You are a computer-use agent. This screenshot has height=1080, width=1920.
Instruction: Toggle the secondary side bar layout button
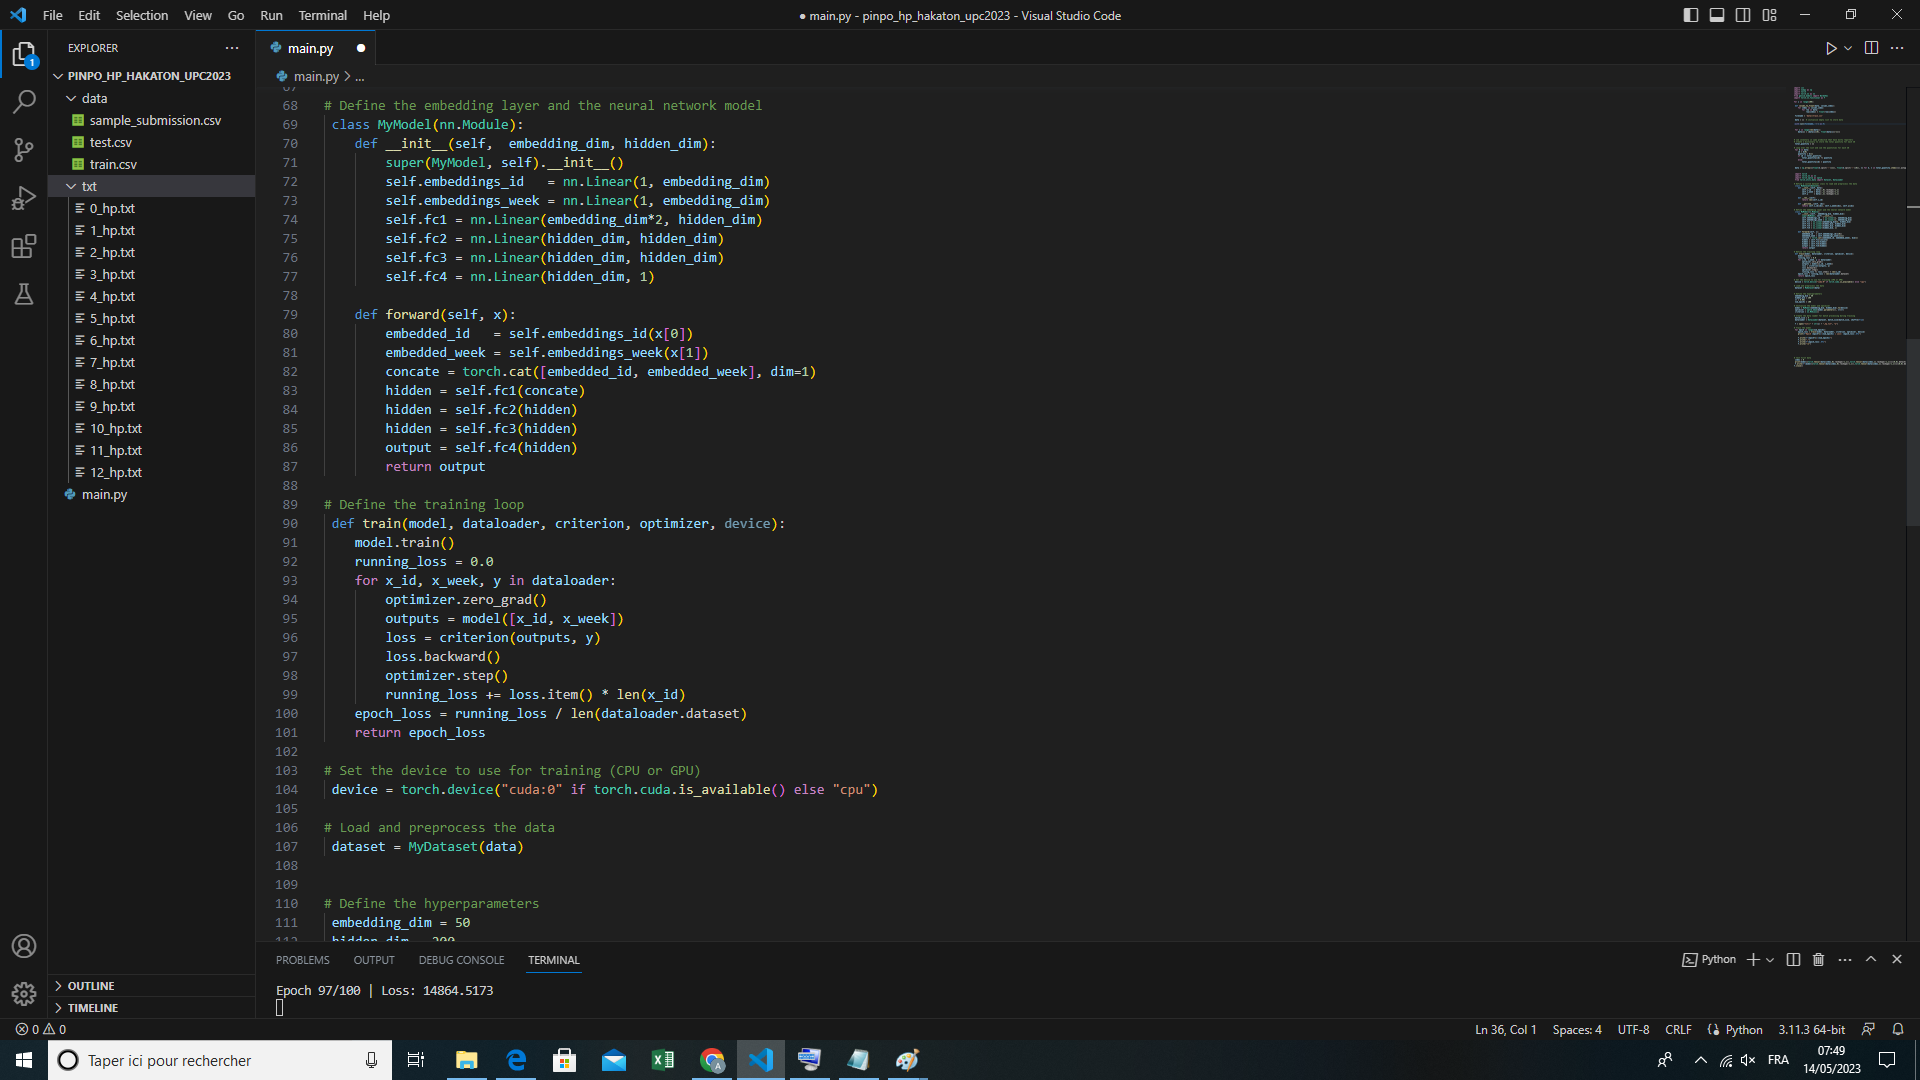(1743, 15)
